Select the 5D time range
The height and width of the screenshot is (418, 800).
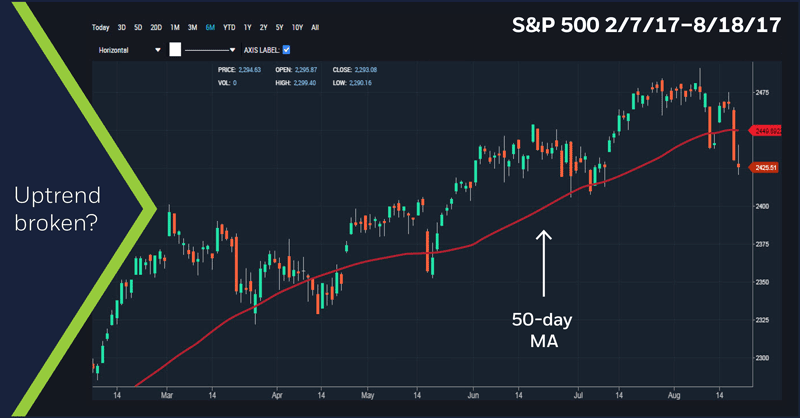pyautogui.click(x=139, y=27)
